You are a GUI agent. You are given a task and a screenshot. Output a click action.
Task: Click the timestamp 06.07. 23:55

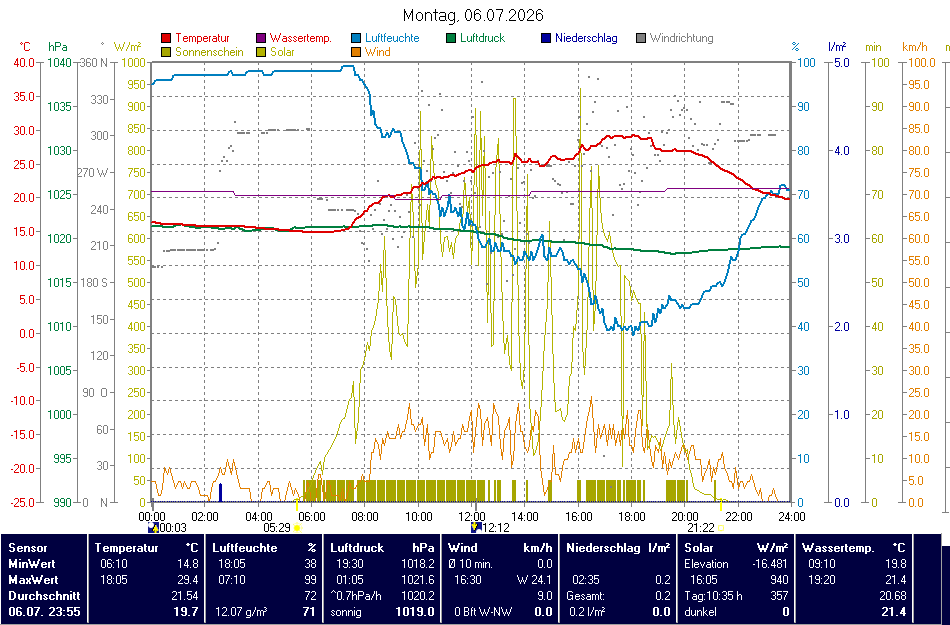(44, 612)
